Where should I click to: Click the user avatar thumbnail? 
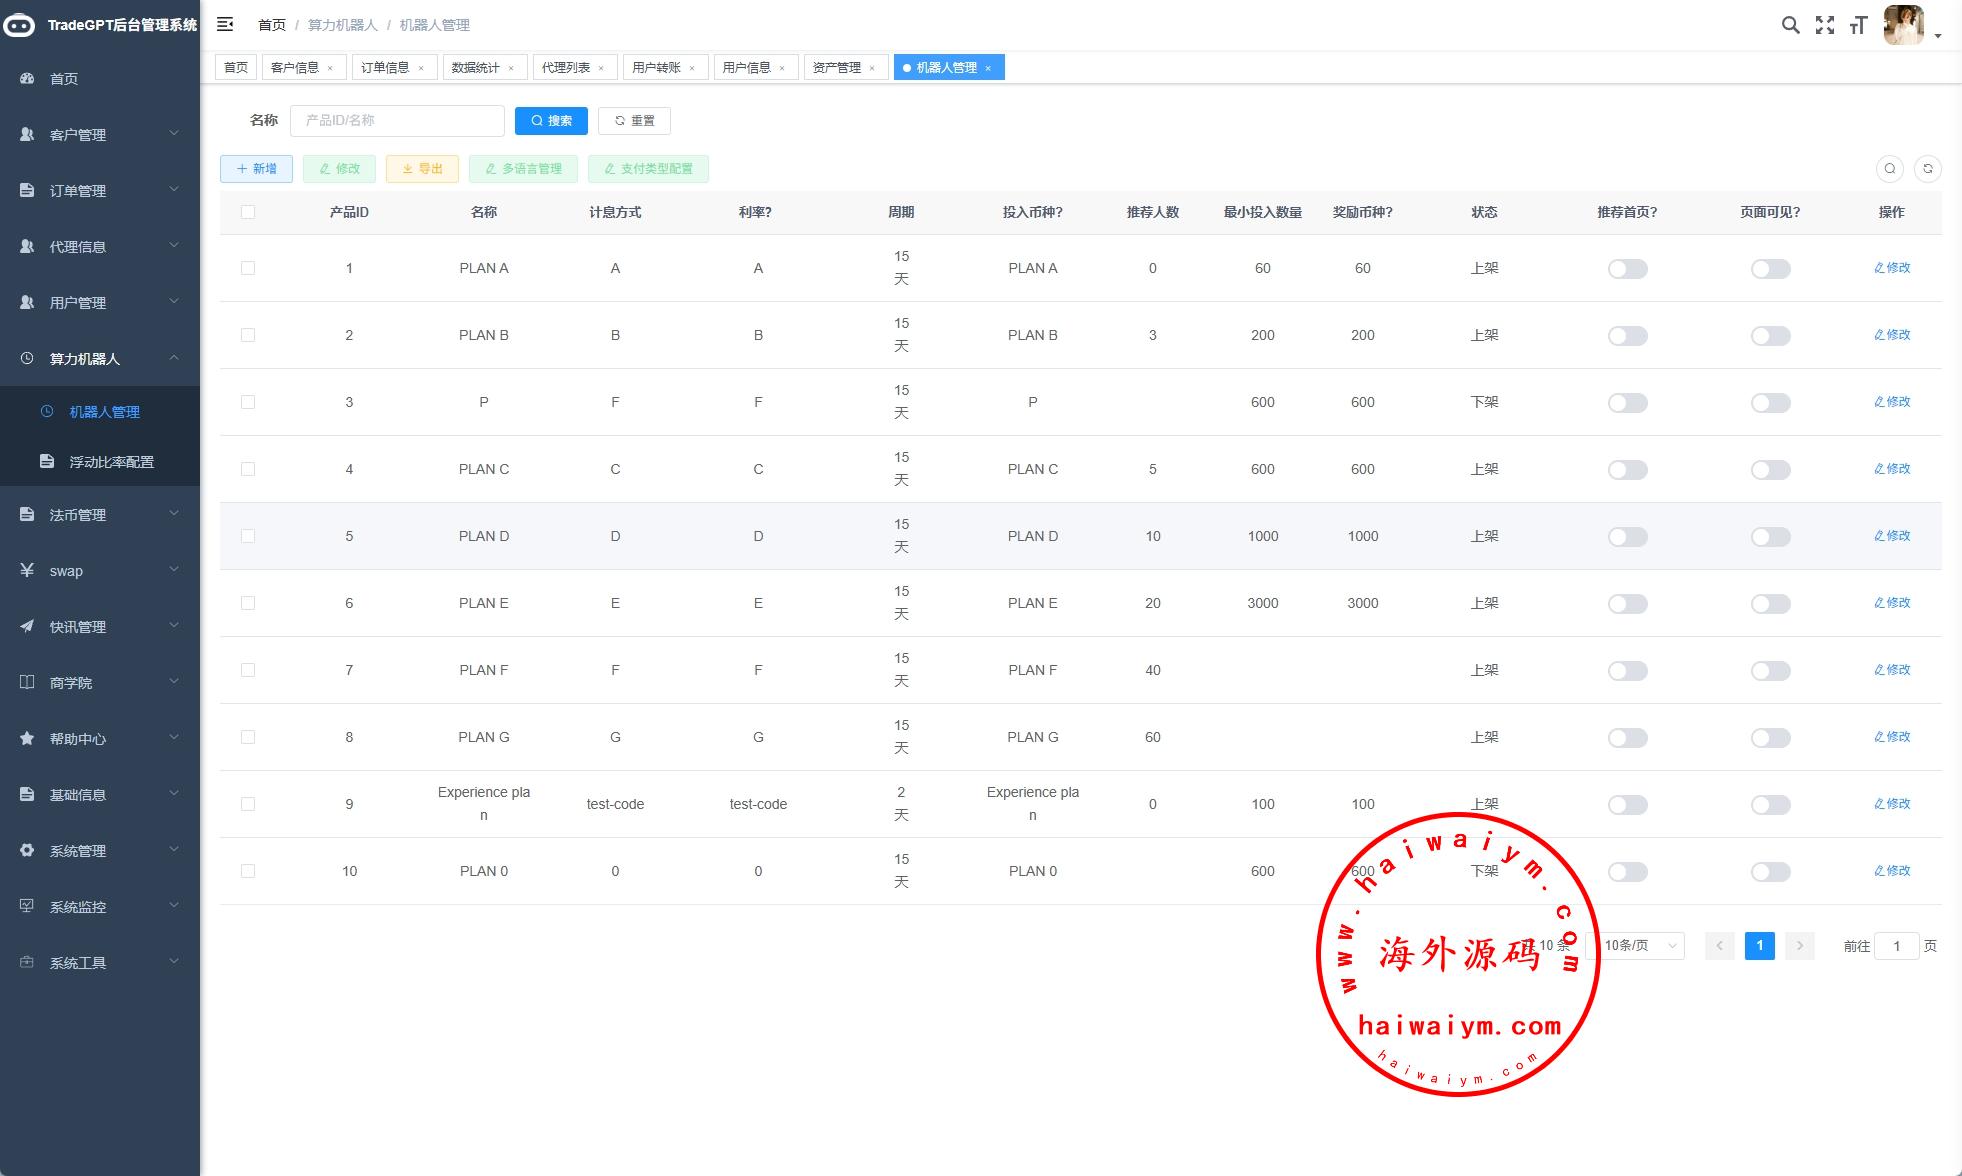1902,25
